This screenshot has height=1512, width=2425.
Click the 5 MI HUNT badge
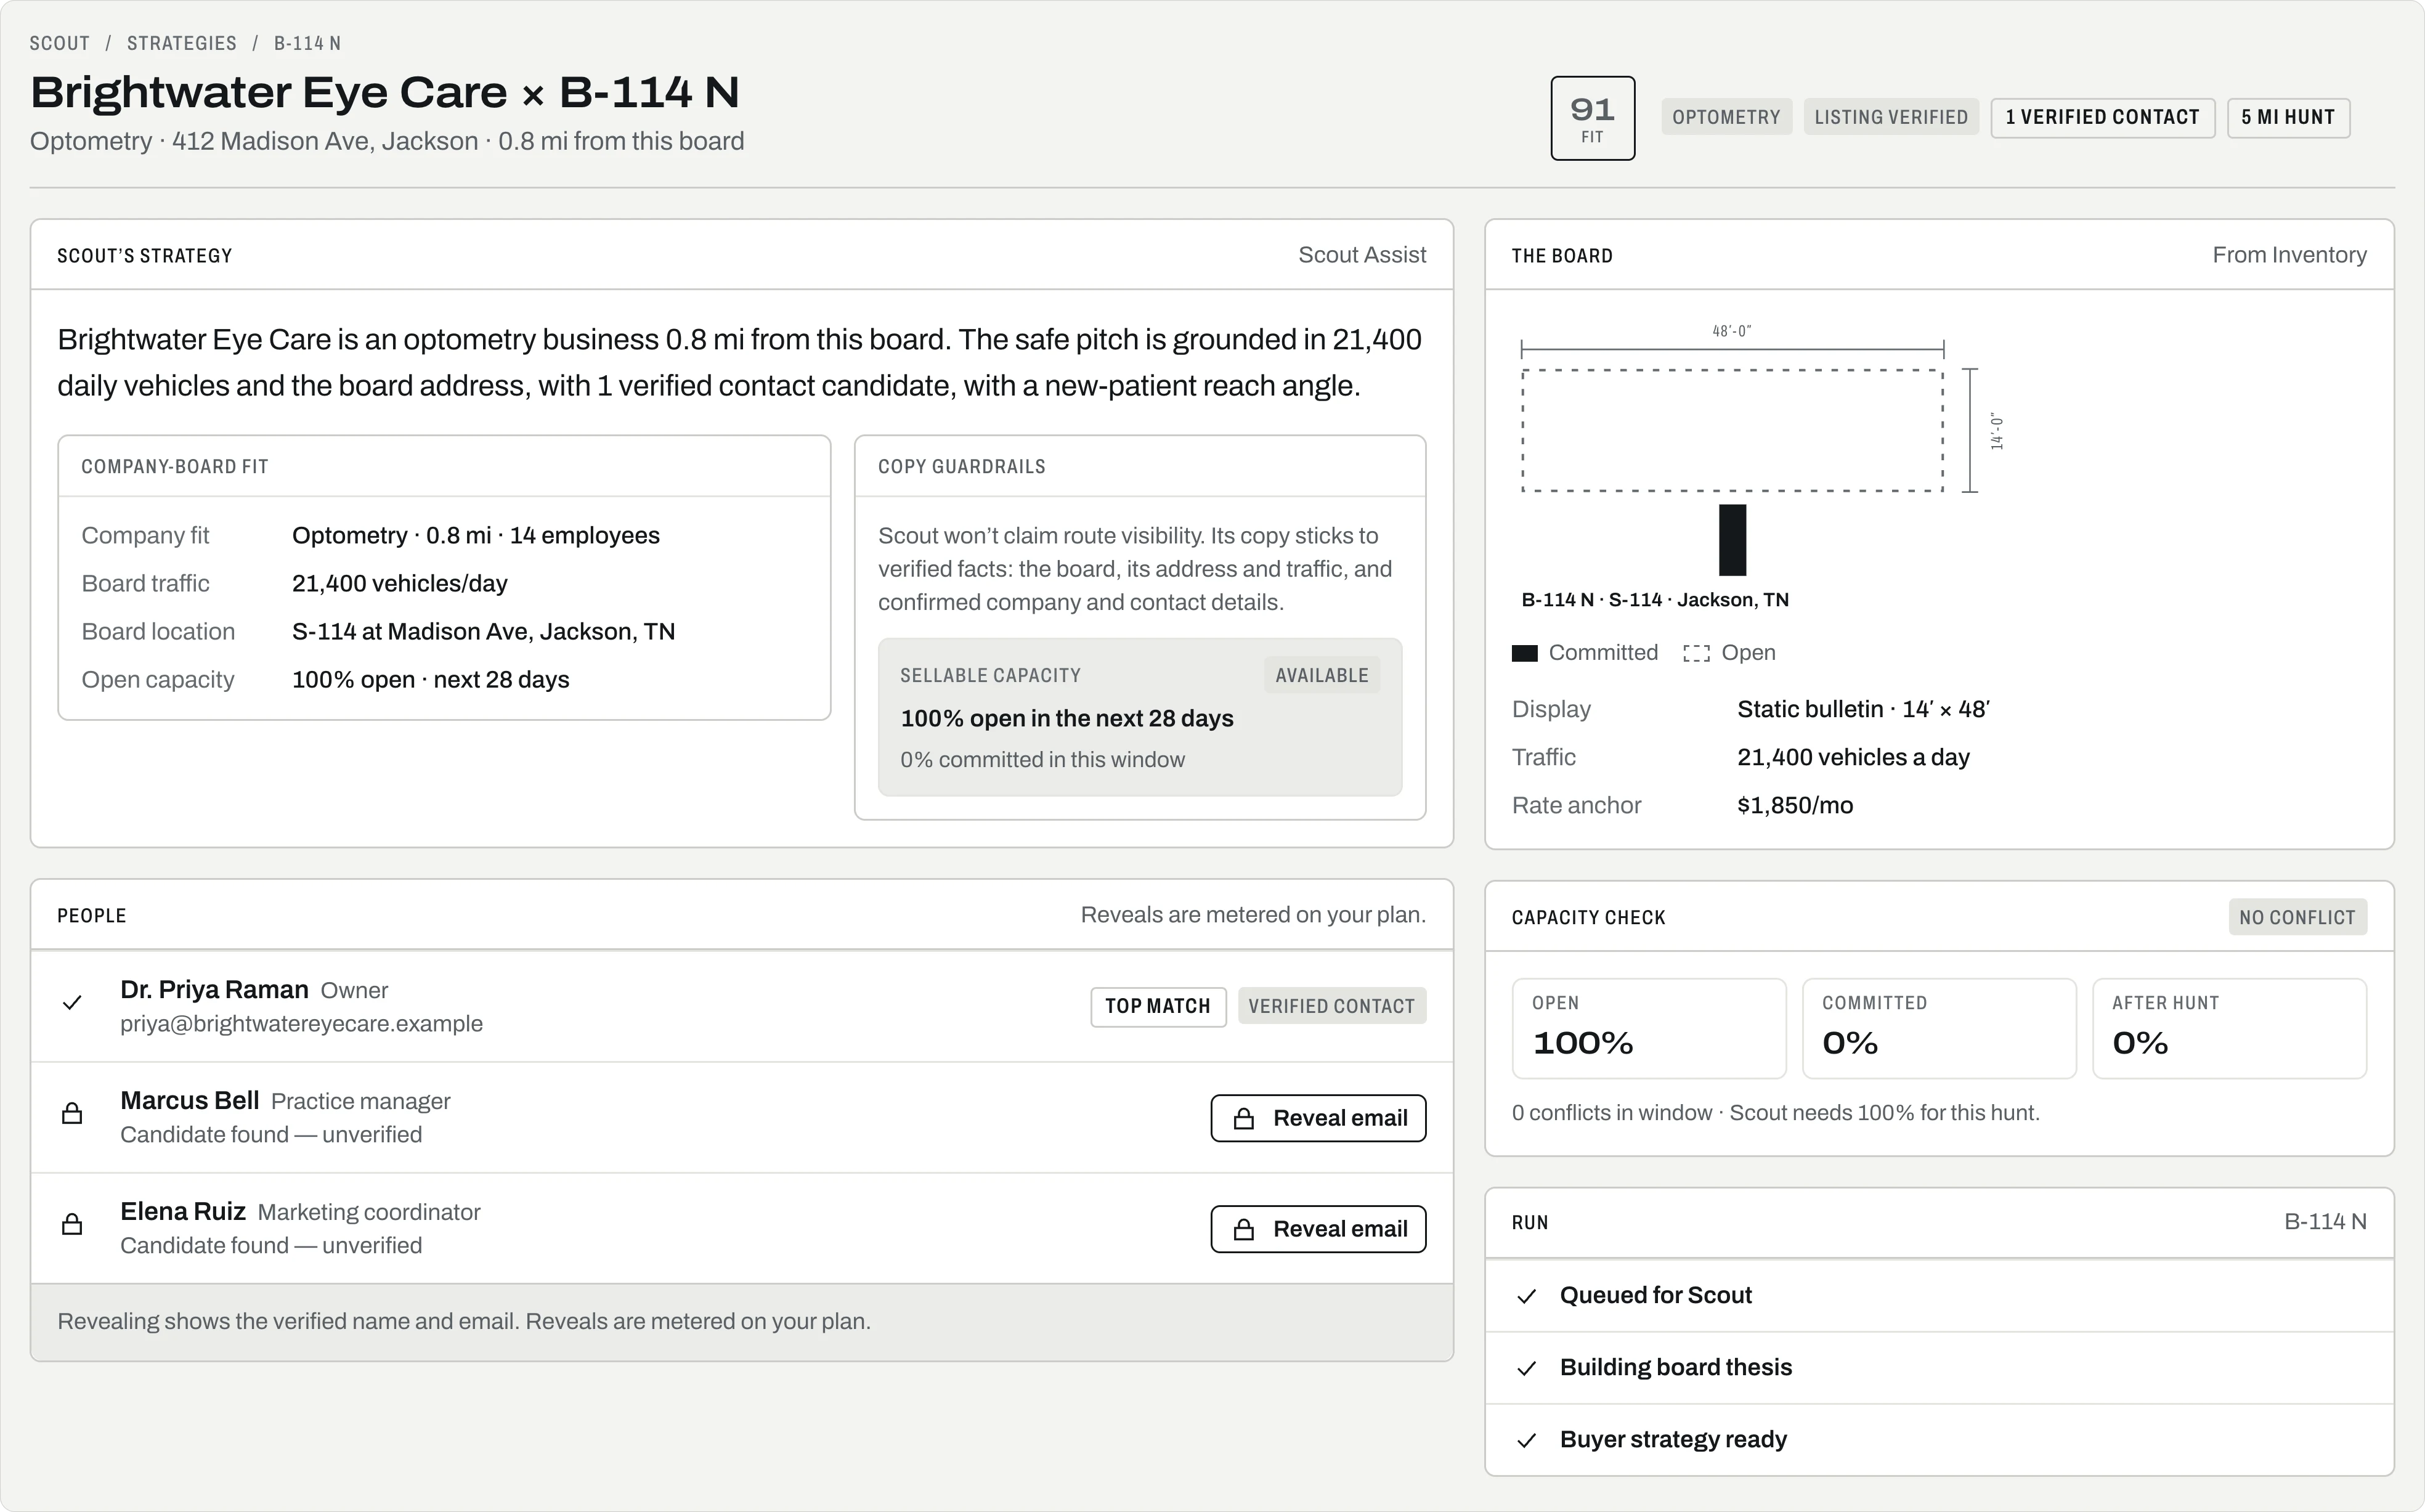pyautogui.click(x=2288, y=117)
